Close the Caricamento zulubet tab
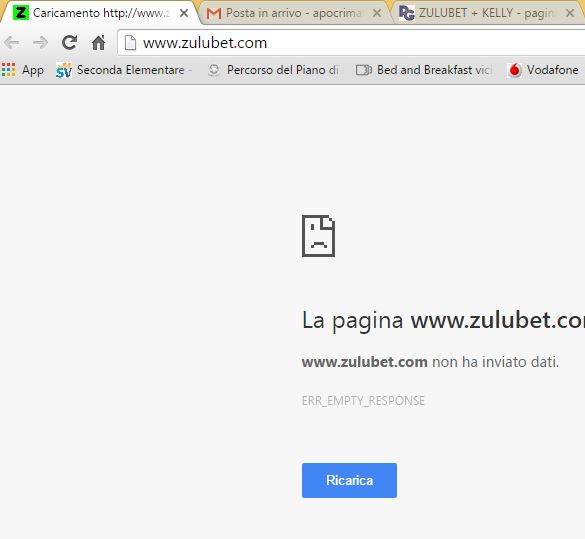The image size is (585, 539). click(184, 13)
